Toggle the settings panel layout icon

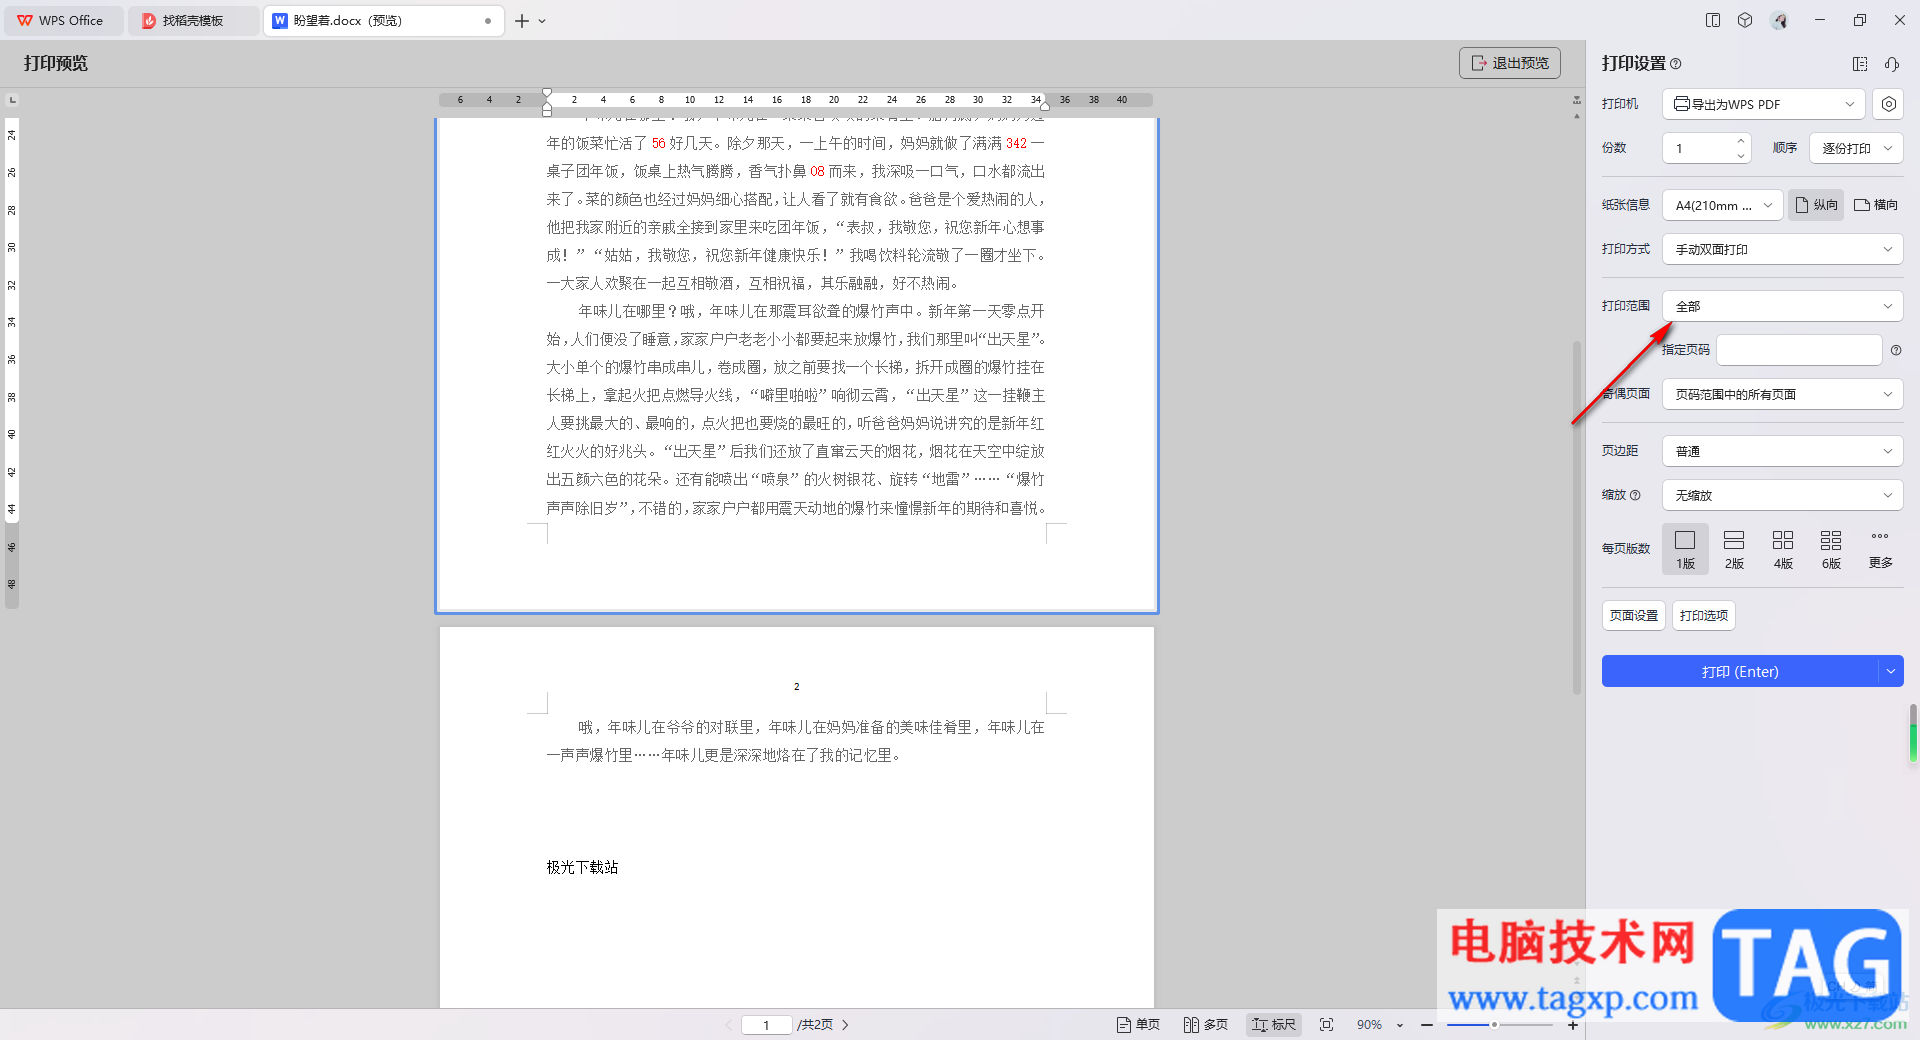tap(1860, 64)
